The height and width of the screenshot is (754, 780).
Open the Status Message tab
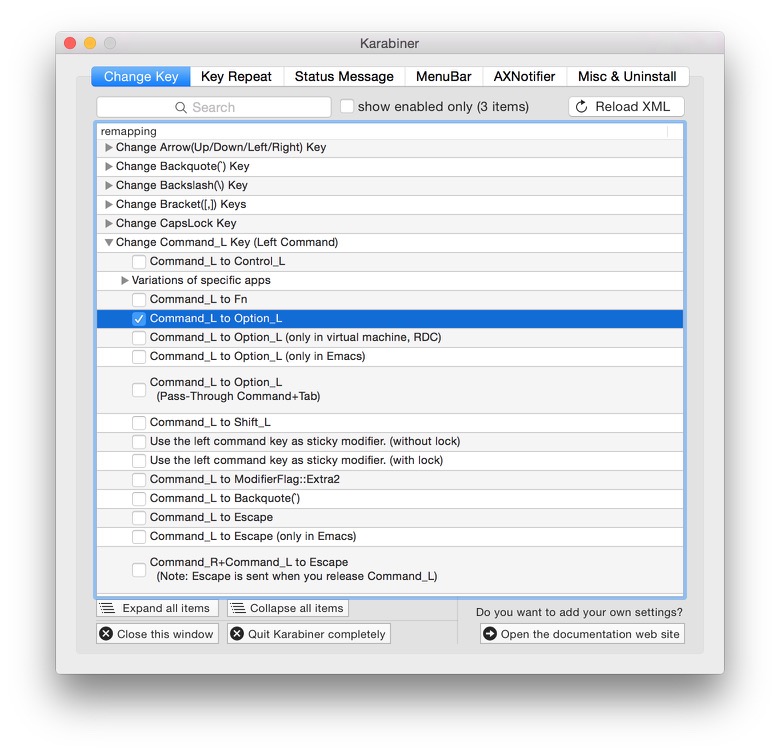[x=344, y=77]
